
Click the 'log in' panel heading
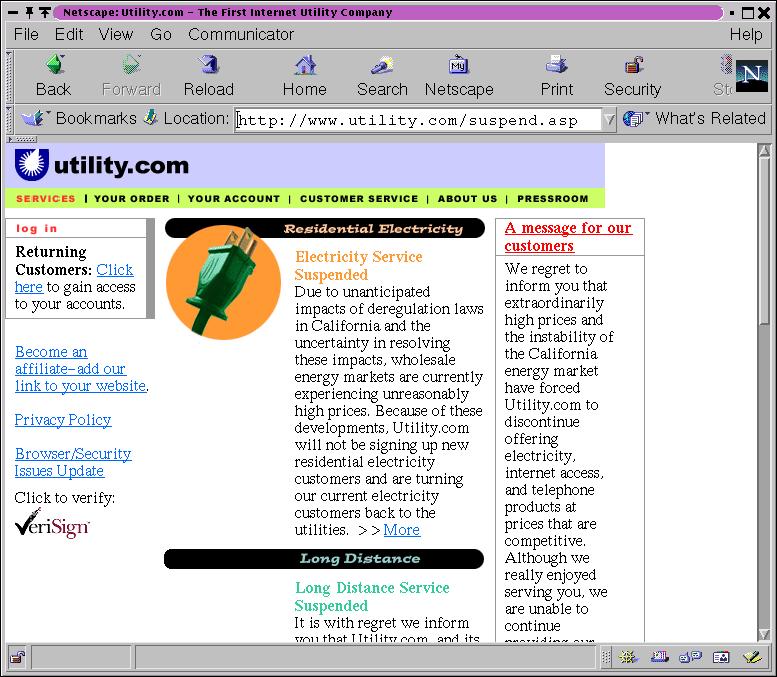point(37,228)
